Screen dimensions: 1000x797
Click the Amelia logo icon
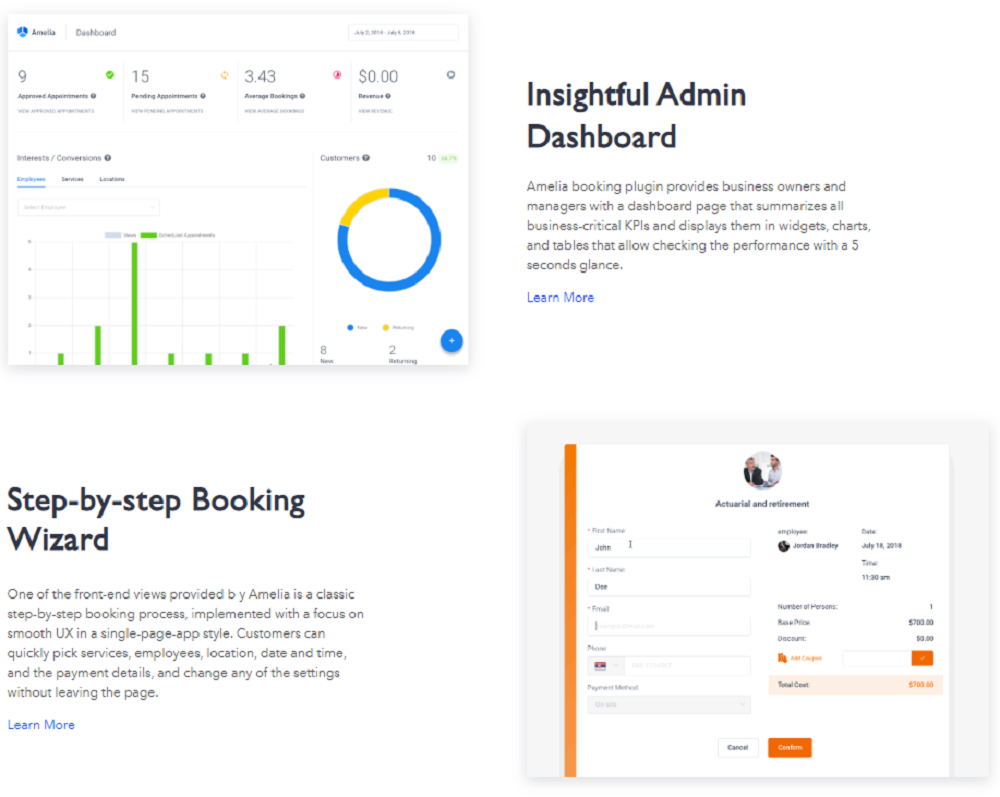[23, 31]
